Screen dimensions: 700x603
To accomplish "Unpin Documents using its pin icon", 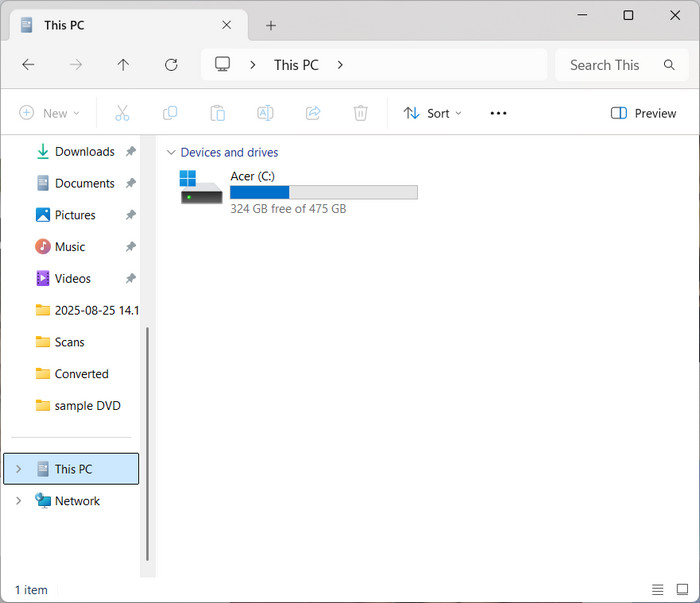I will [x=130, y=183].
